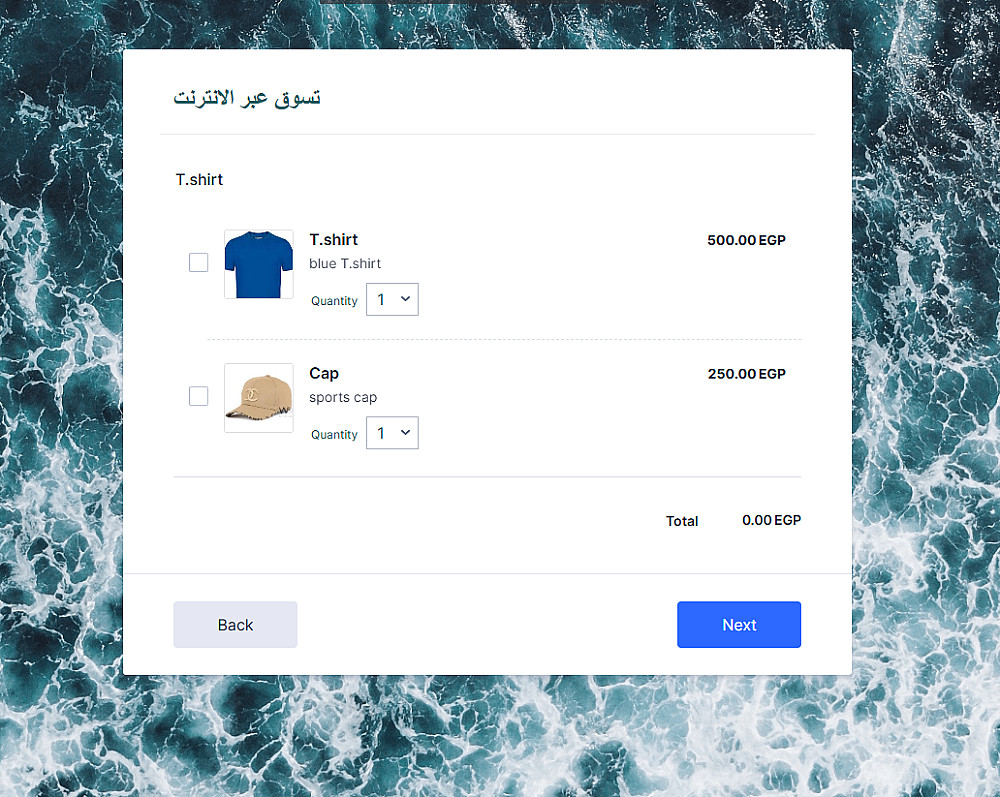Screen dimensions: 1000x797
Task: Click the Arabic page title heading
Action: click(x=247, y=98)
